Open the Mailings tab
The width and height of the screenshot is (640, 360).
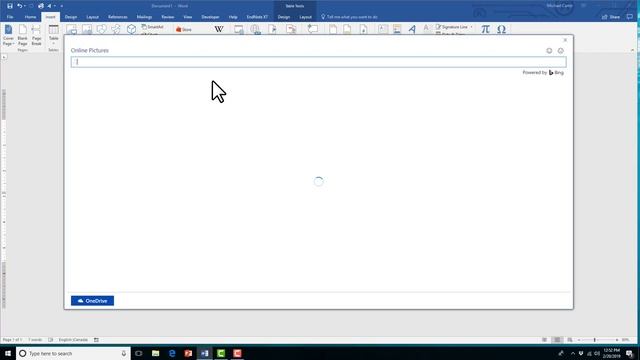pyautogui.click(x=144, y=17)
